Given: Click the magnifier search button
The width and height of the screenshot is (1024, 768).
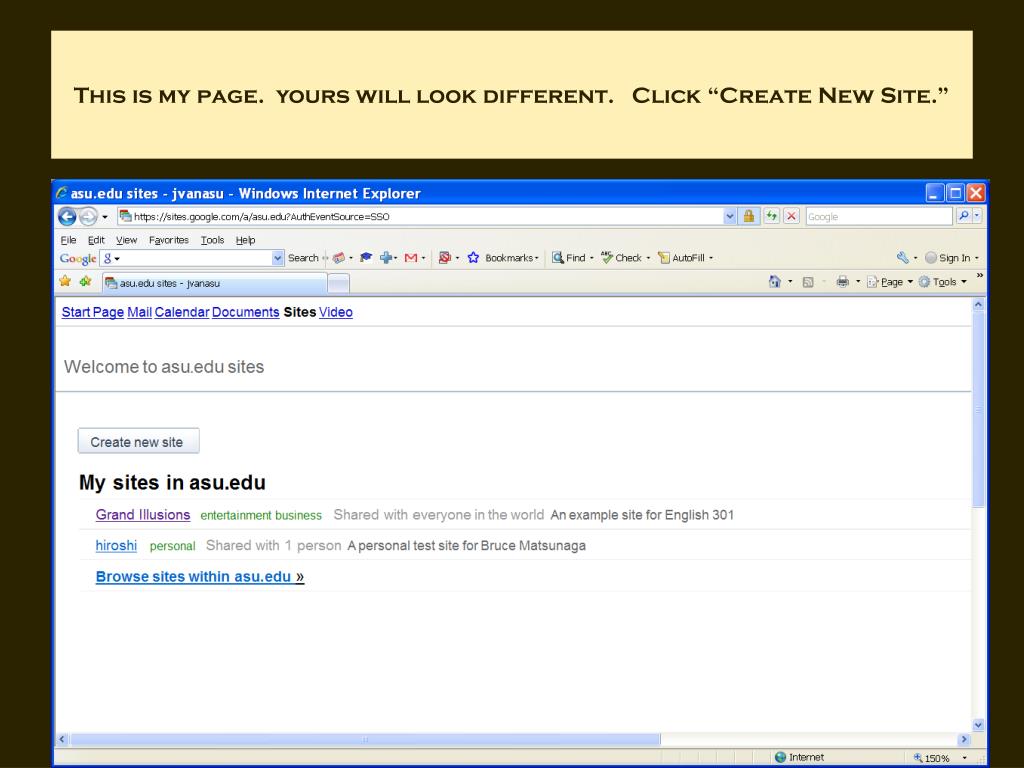Looking at the screenshot, I should [963, 216].
